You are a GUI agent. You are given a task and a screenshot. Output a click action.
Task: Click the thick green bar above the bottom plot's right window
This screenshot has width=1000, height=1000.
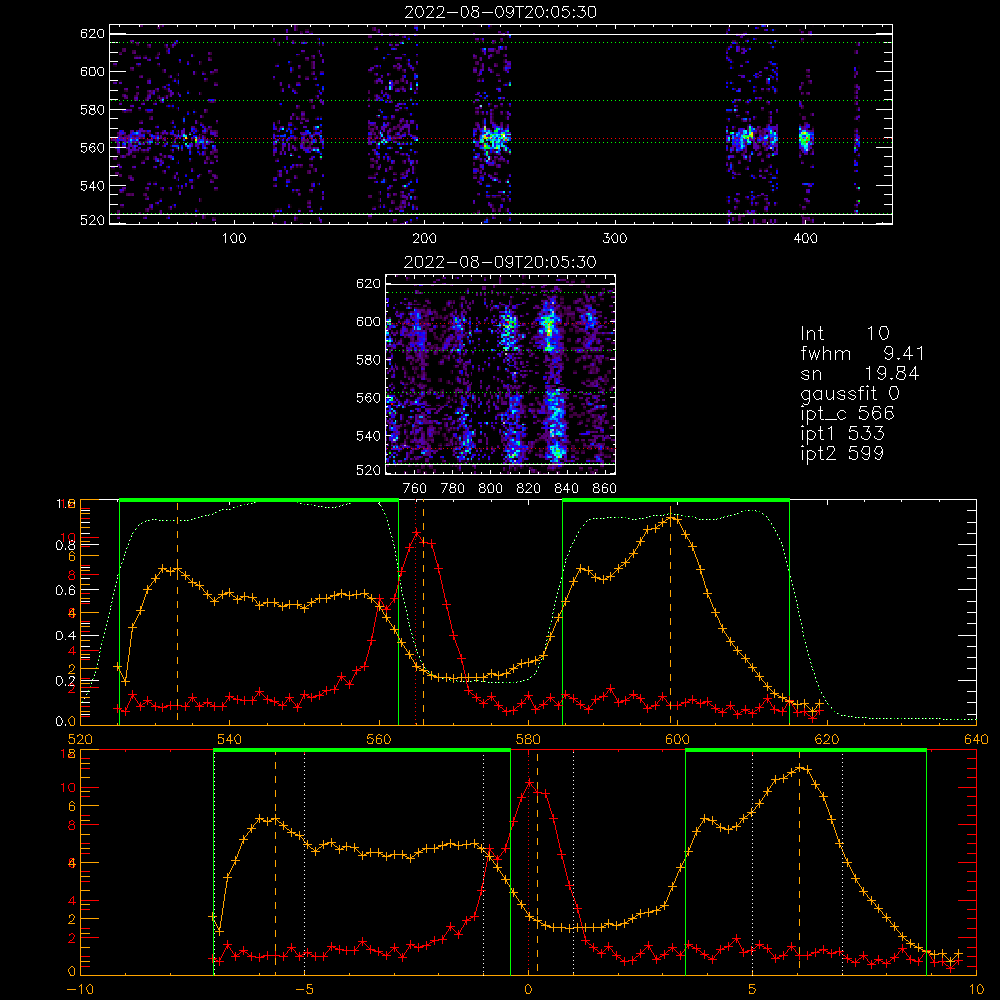pos(805,750)
